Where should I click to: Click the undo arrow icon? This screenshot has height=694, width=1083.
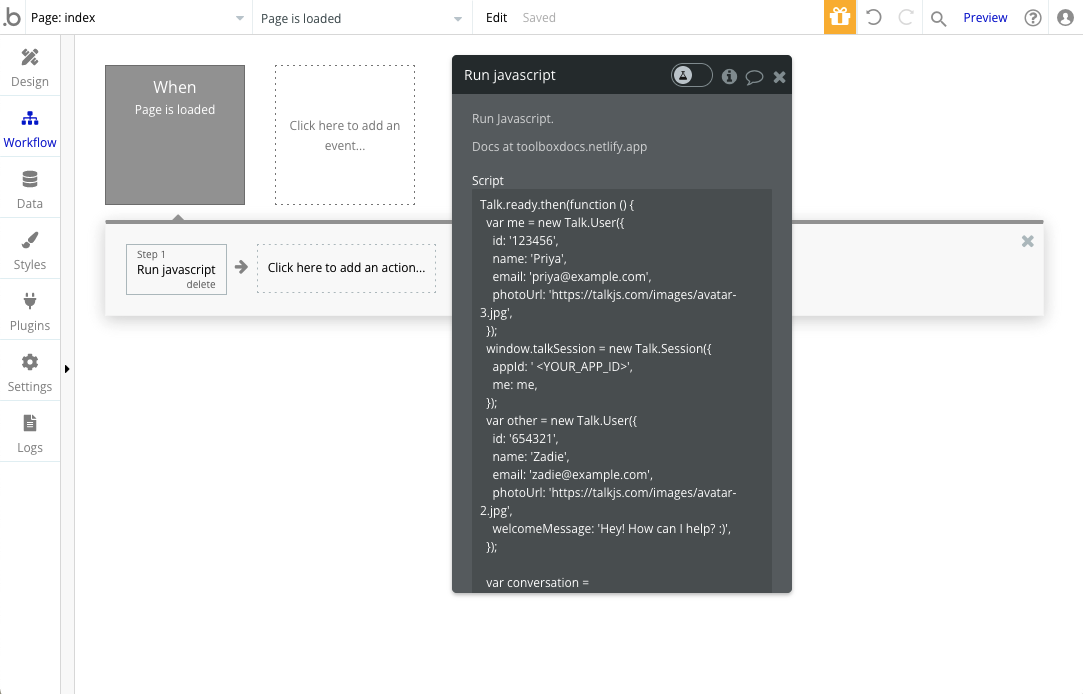coord(874,17)
